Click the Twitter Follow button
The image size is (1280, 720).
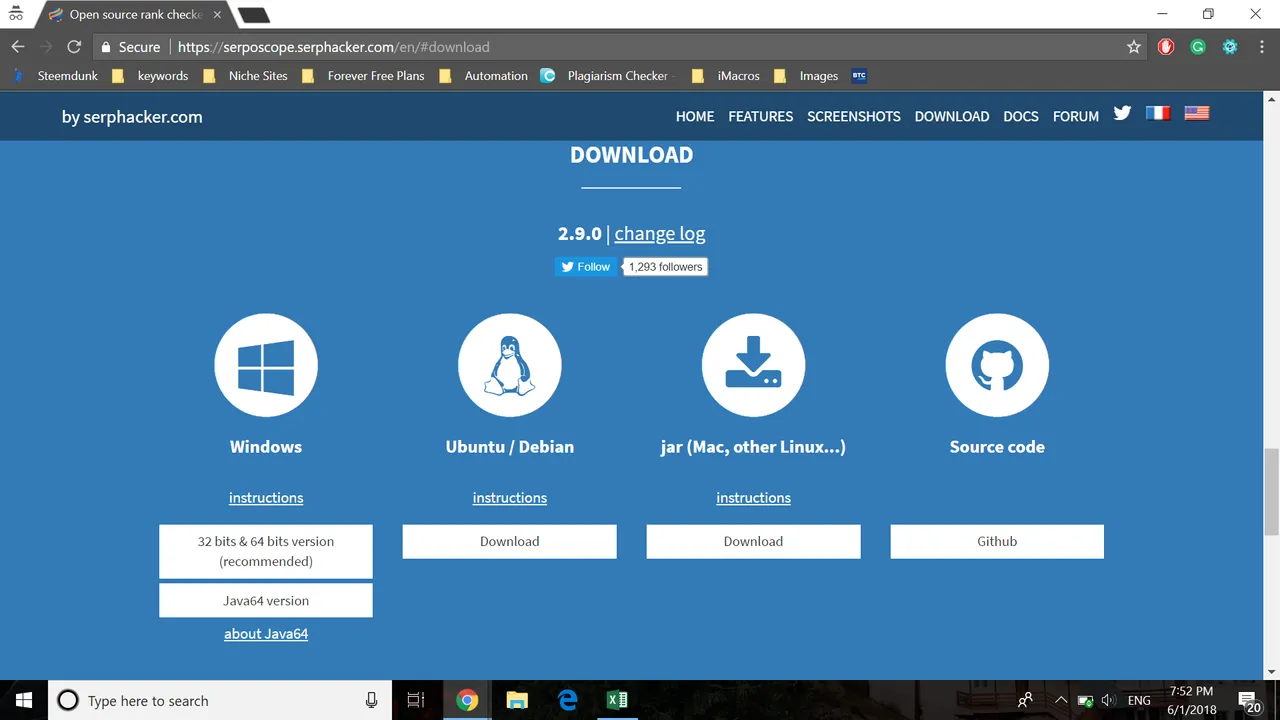tap(586, 267)
